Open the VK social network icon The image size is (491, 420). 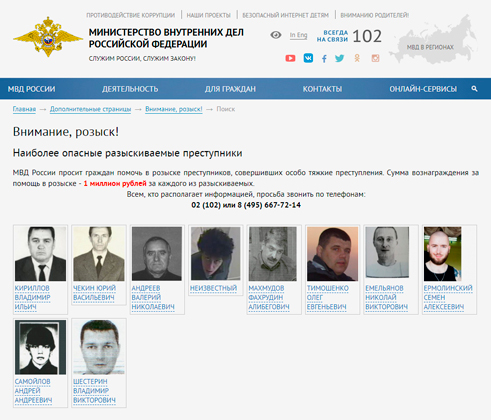coord(308,58)
